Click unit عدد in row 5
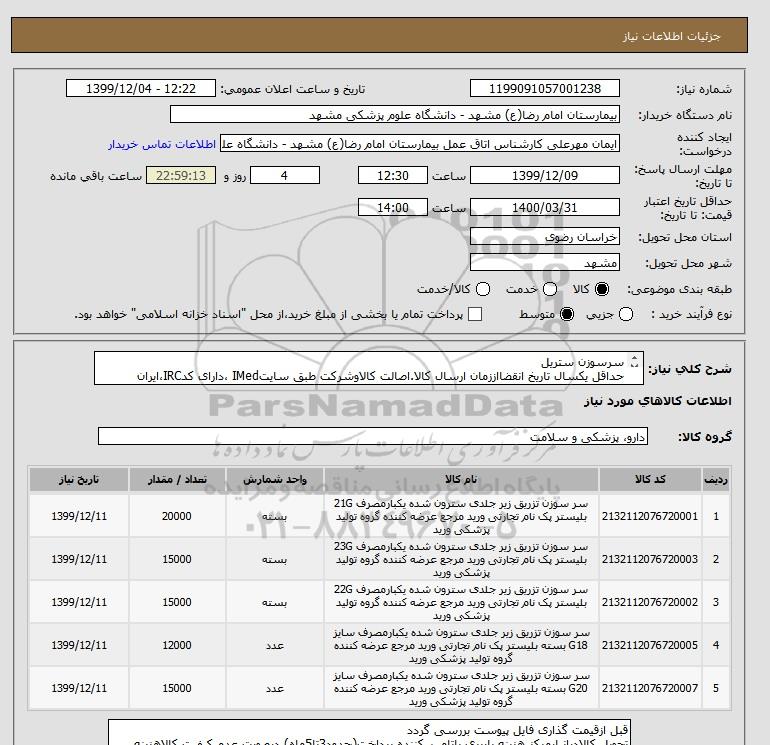770x745 pixels. pos(275,688)
